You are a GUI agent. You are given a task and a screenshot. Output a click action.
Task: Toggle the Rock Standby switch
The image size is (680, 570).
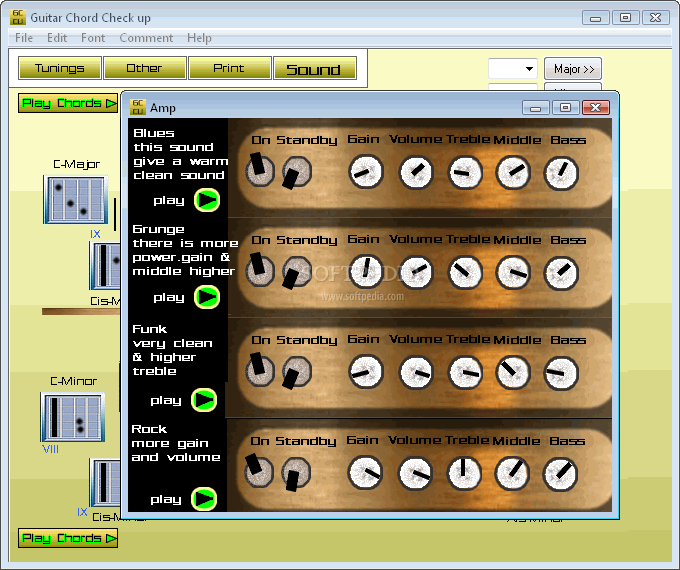coord(296,474)
